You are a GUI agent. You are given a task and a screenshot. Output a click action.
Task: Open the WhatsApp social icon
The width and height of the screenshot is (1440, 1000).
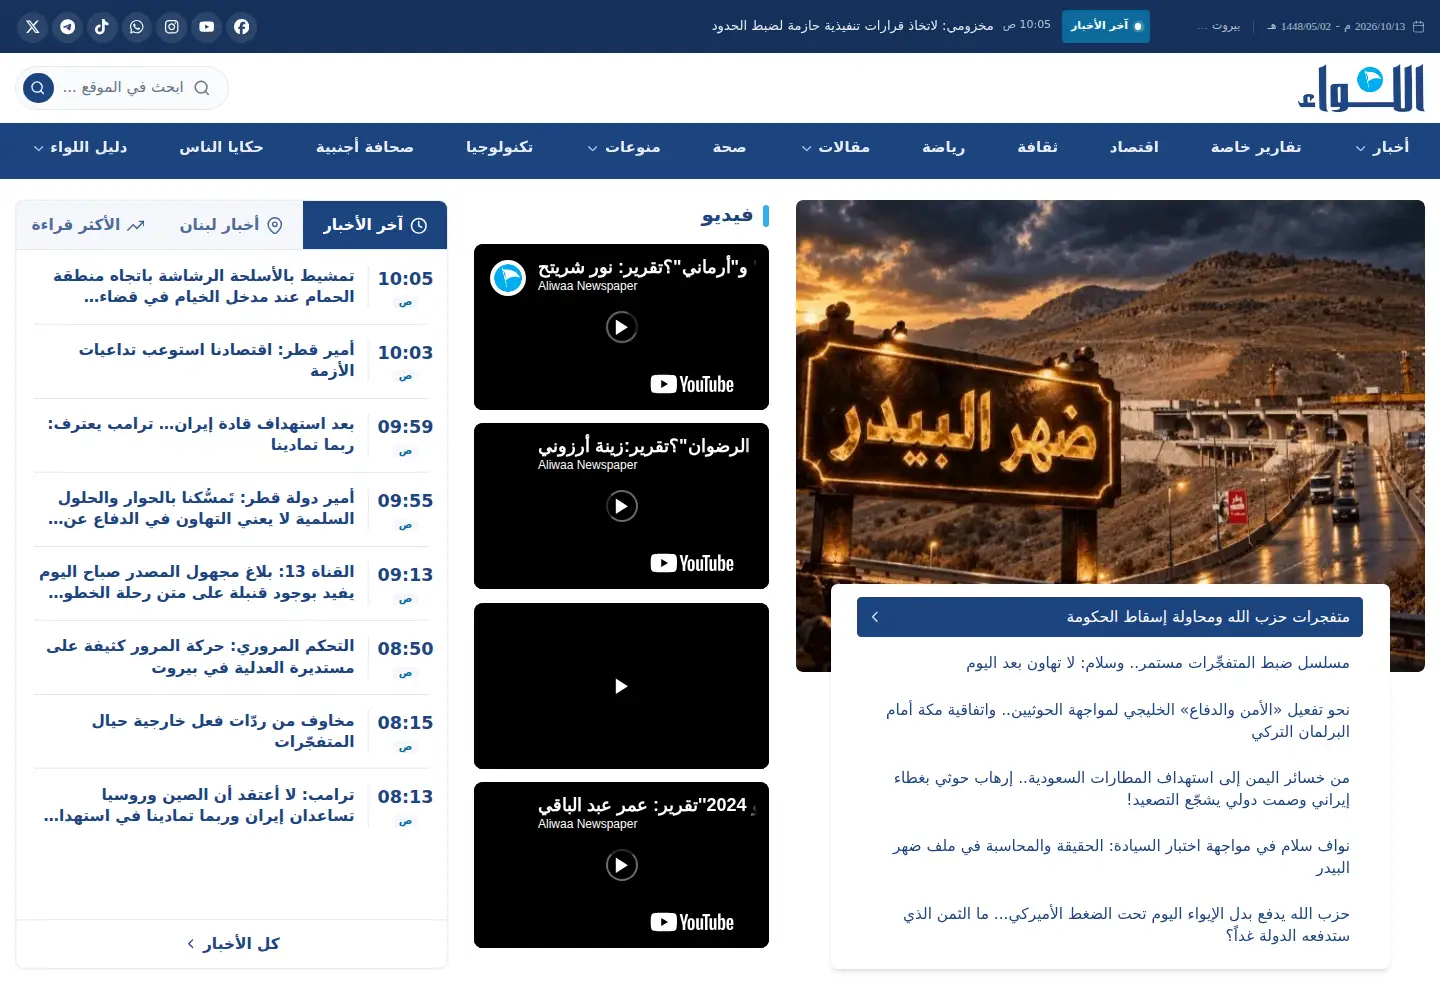[x=137, y=27]
